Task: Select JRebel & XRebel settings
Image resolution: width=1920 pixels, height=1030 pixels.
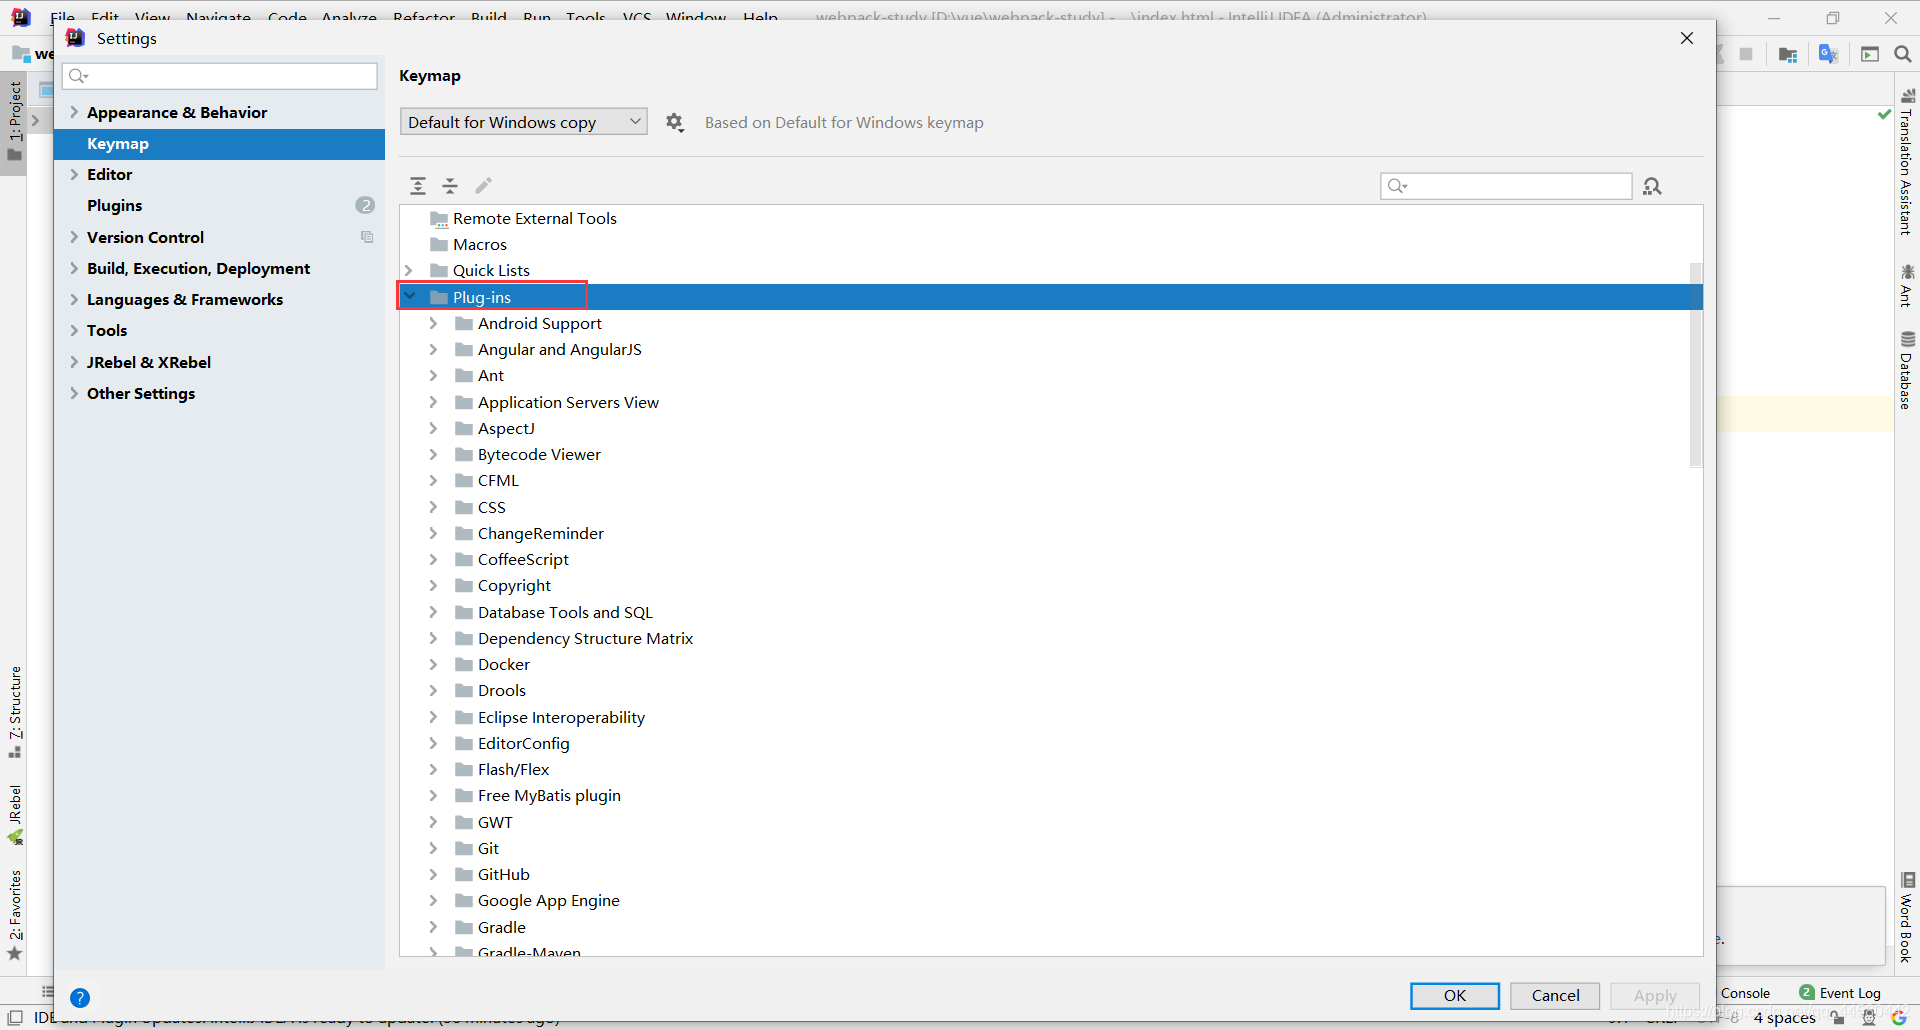Action: point(220,362)
